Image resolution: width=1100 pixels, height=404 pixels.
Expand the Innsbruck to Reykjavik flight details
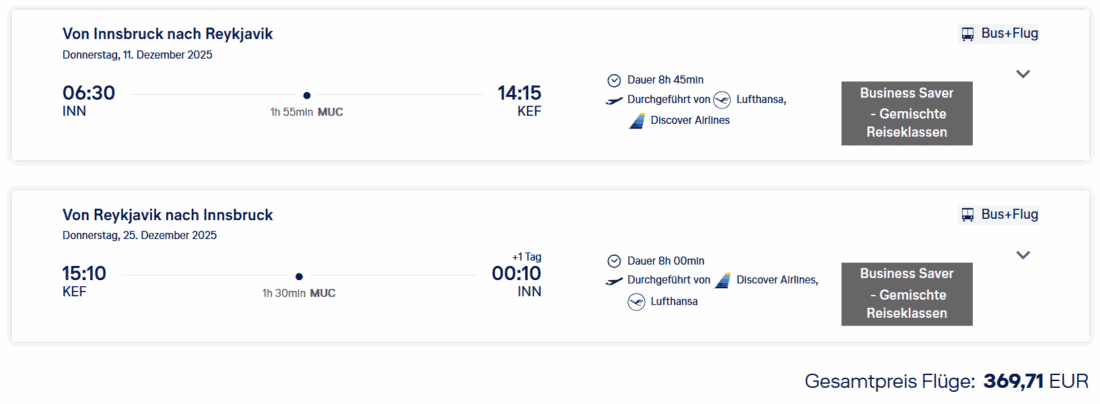click(x=1022, y=74)
